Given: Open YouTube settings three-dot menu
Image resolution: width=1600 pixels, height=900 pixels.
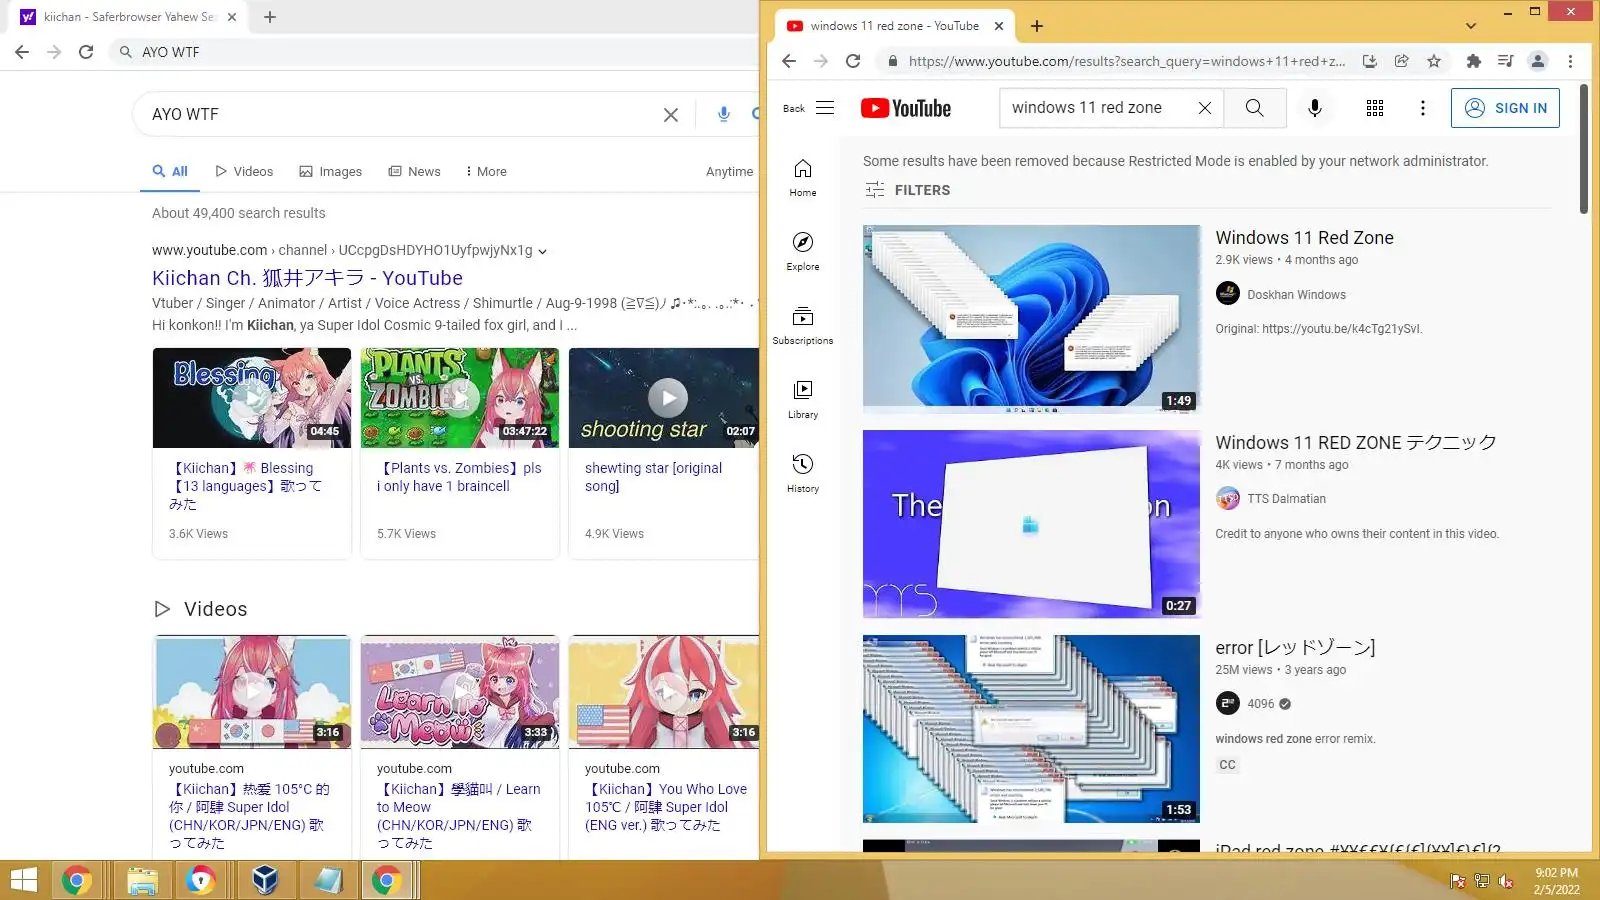Looking at the screenshot, I should [1423, 108].
